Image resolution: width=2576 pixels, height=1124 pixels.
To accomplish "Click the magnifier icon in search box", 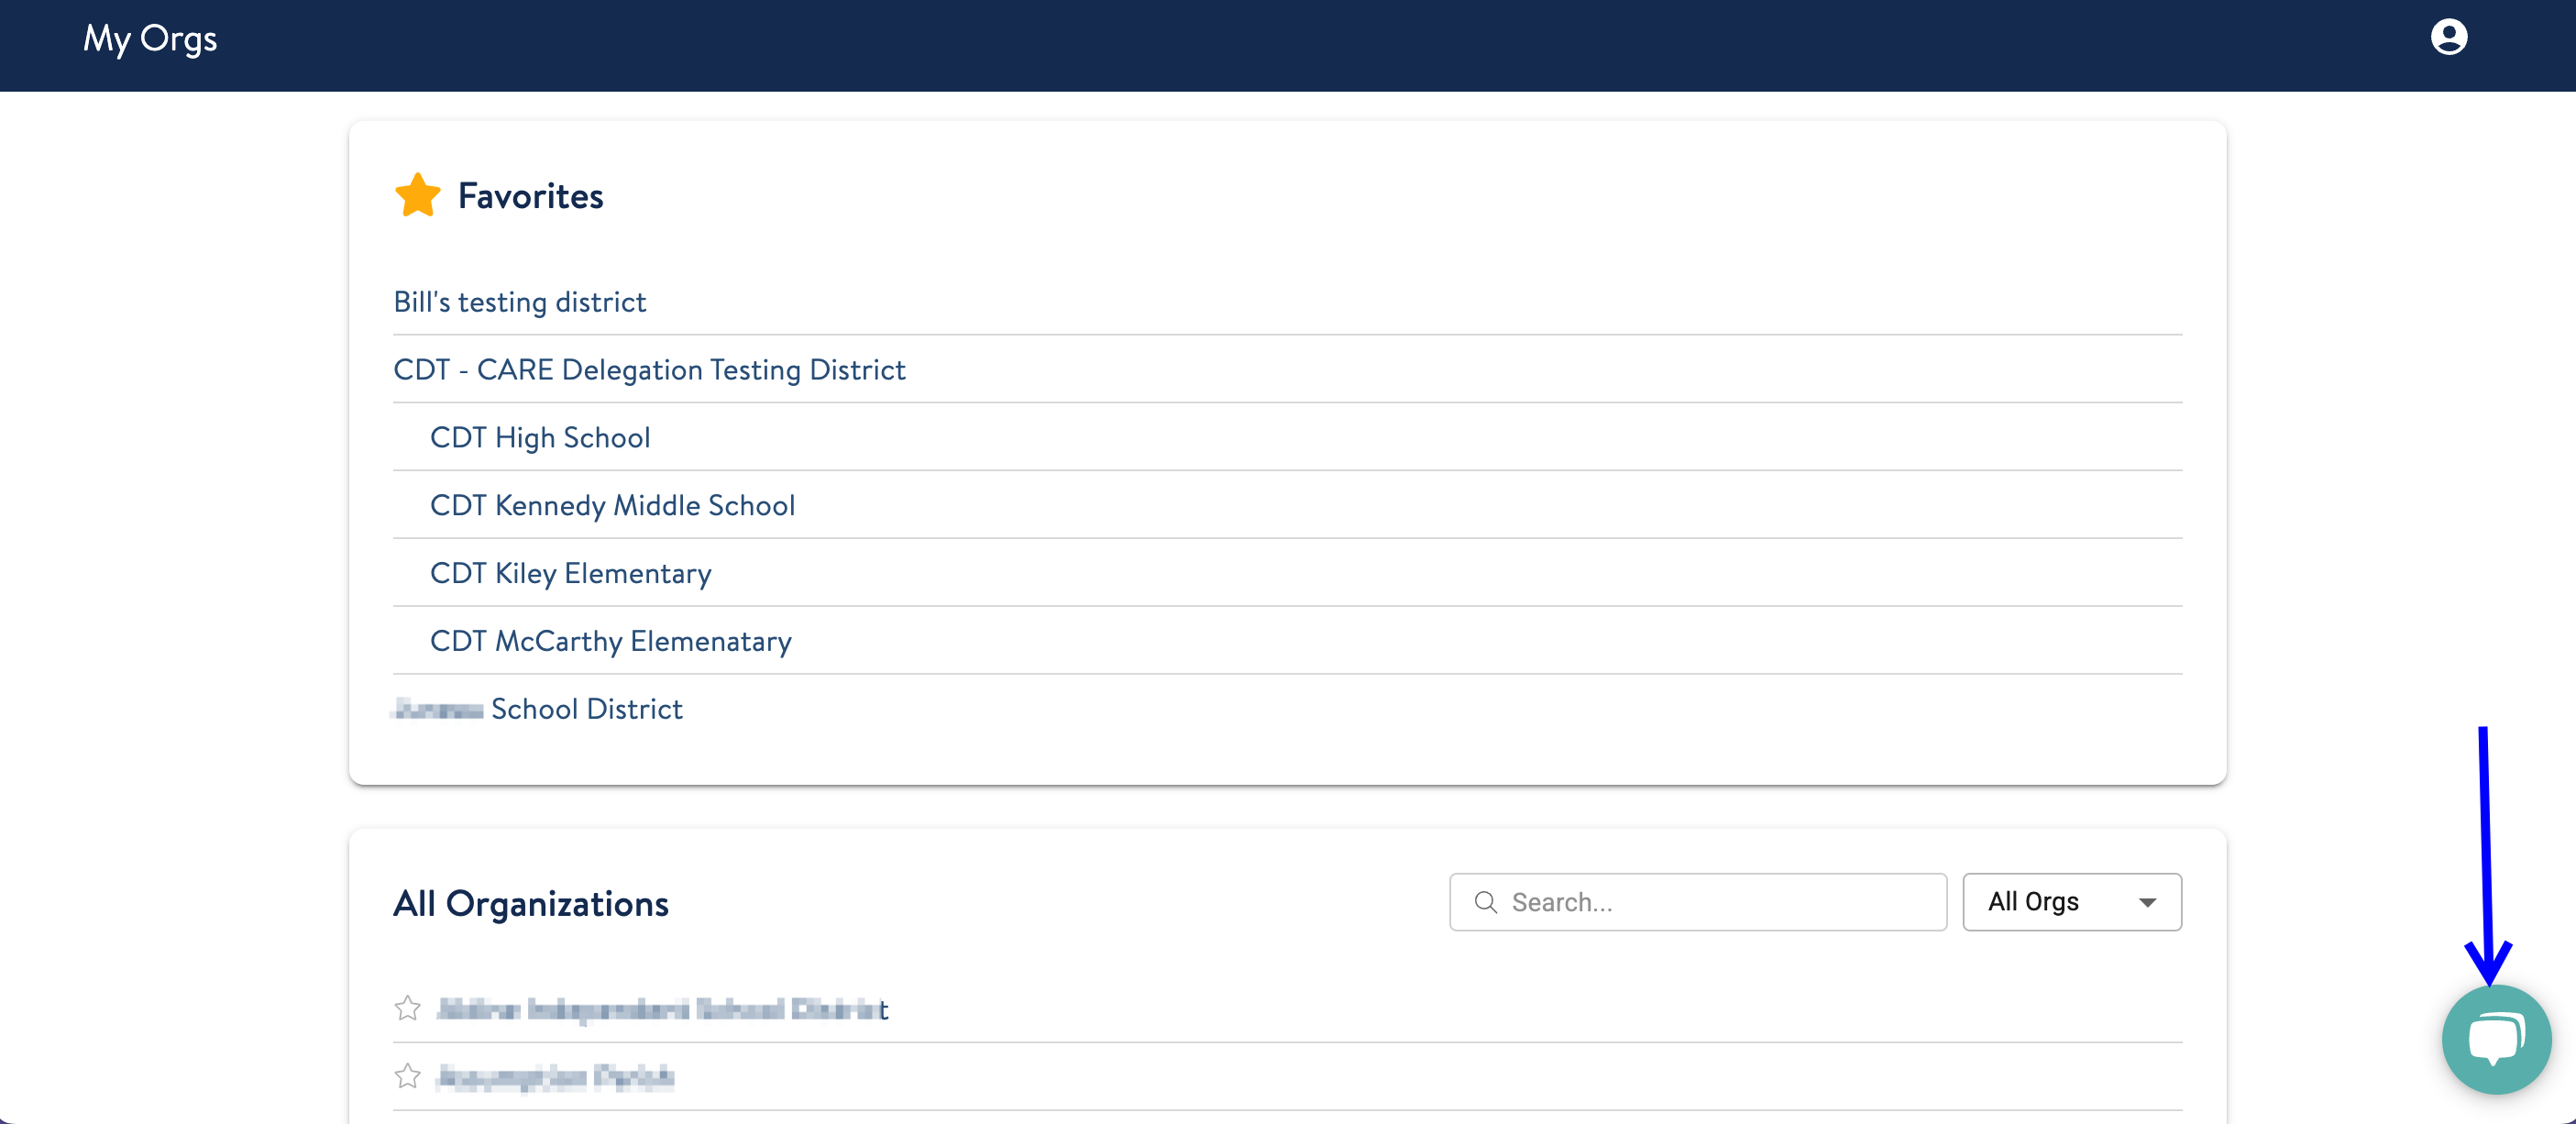I will pyautogui.click(x=1485, y=902).
